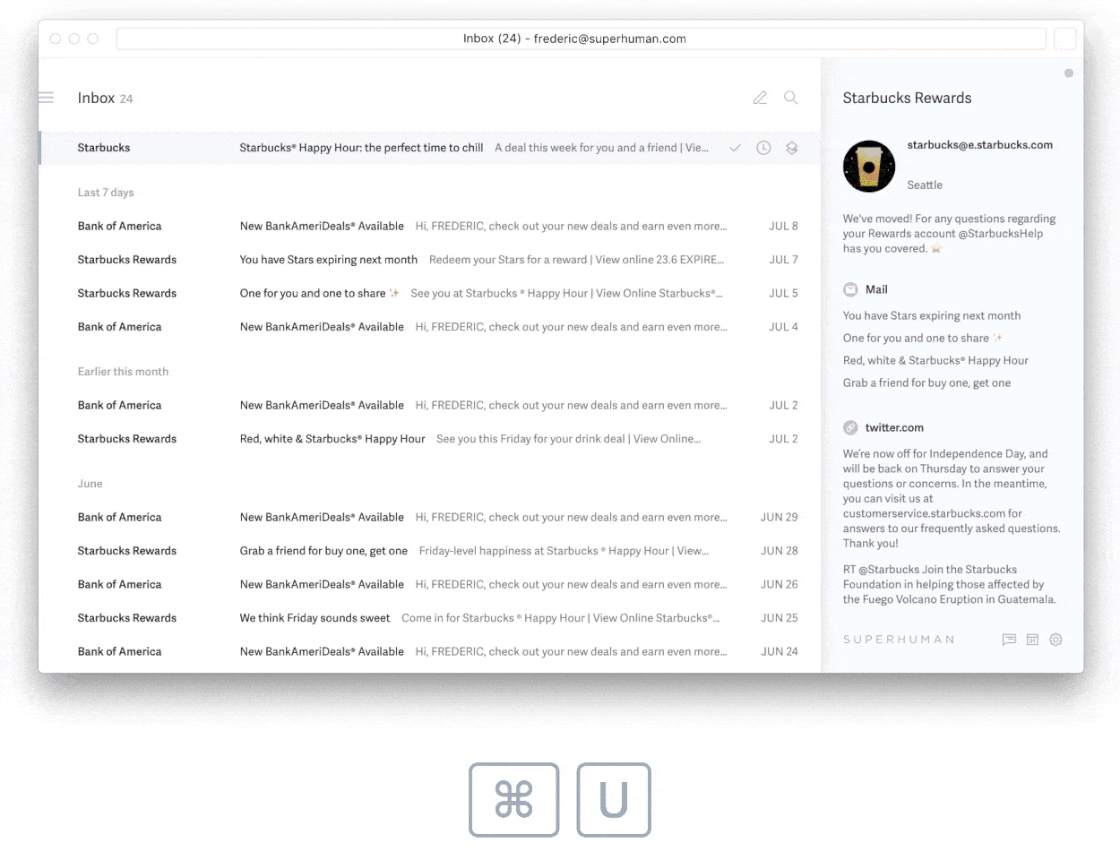Viewport: 1120px width, 851px height.
Task: Open settings with the gear icon
Action: (1056, 639)
